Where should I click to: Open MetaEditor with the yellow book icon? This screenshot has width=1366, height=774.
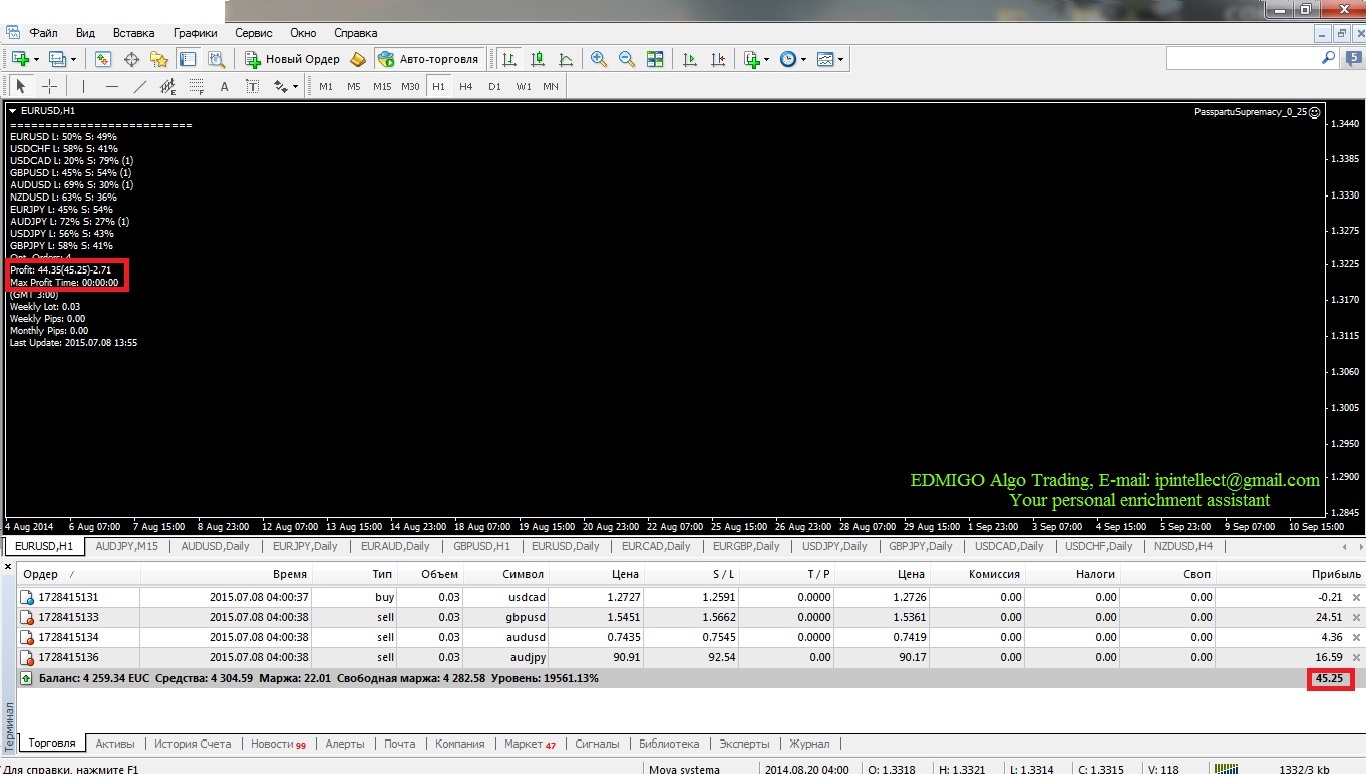pyautogui.click(x=358, y=59)
